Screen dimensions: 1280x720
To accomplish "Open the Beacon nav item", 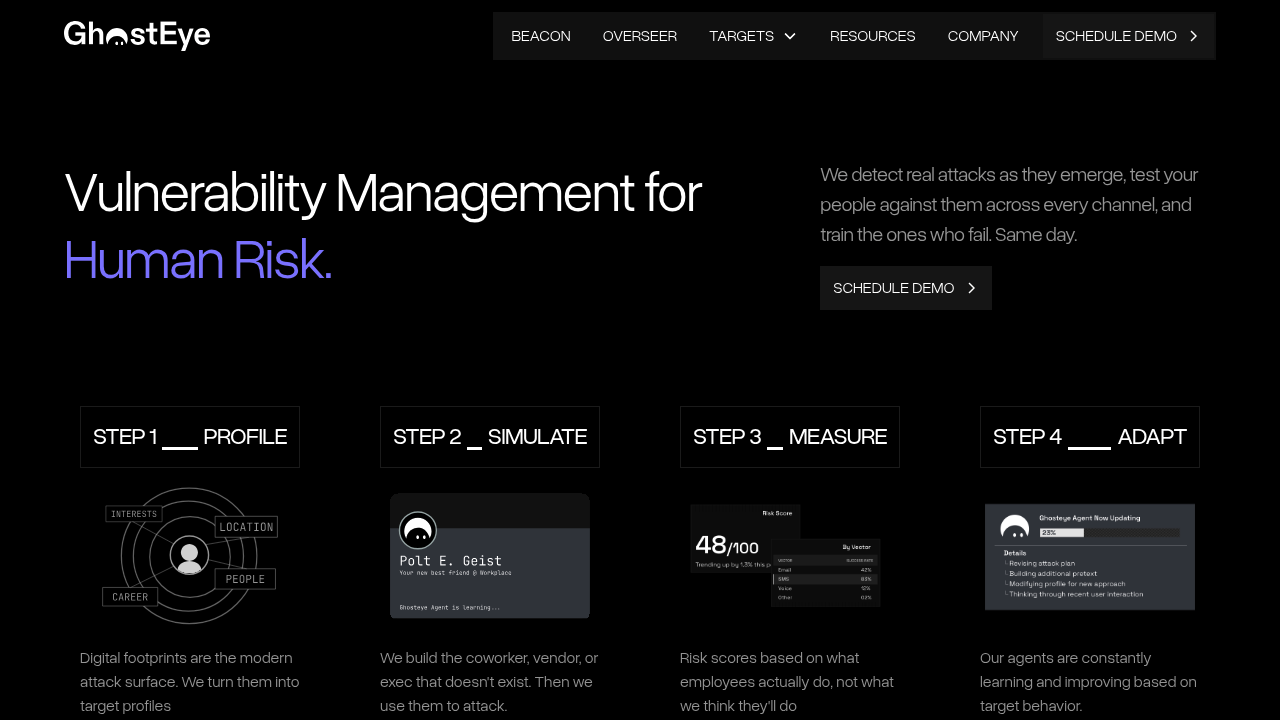I will [541, 36].
